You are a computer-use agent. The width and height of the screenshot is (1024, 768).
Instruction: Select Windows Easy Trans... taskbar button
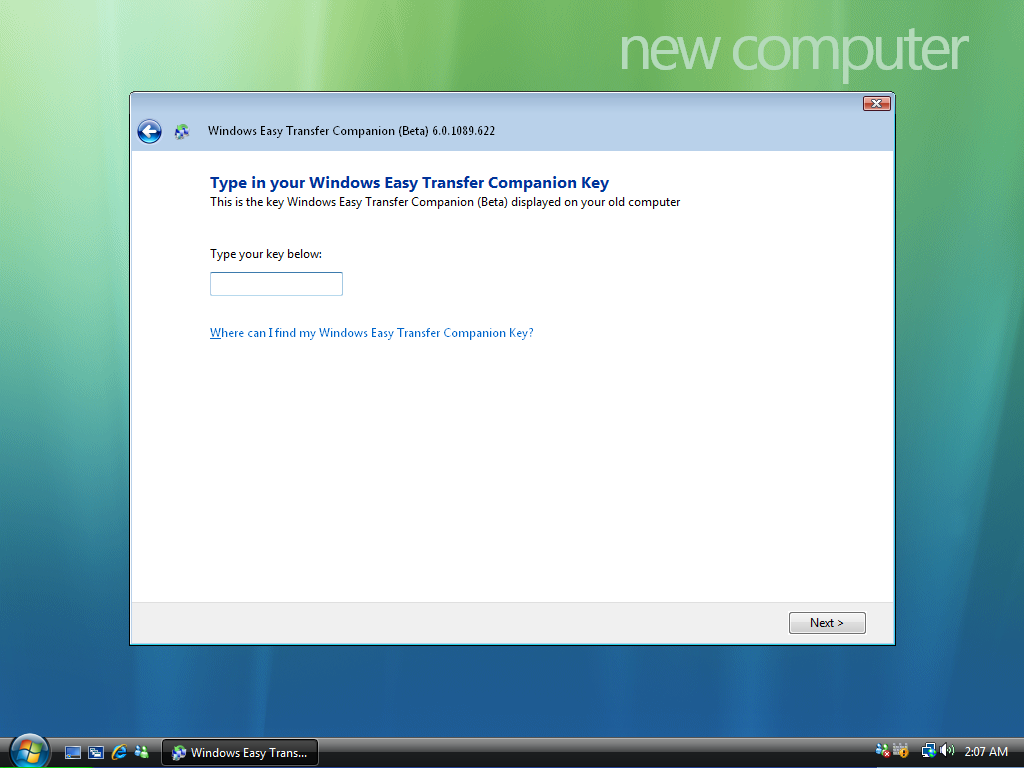point(240,752)
